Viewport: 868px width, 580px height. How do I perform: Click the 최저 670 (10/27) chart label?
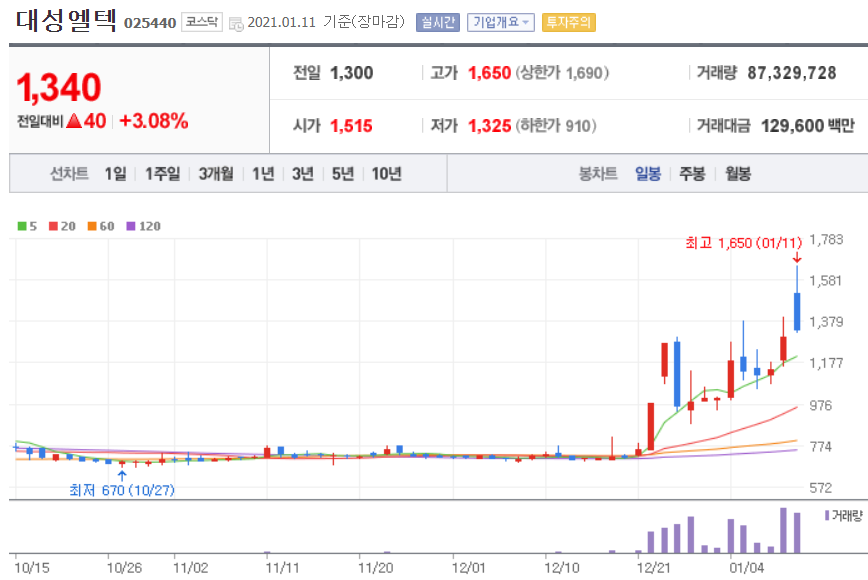122,490
